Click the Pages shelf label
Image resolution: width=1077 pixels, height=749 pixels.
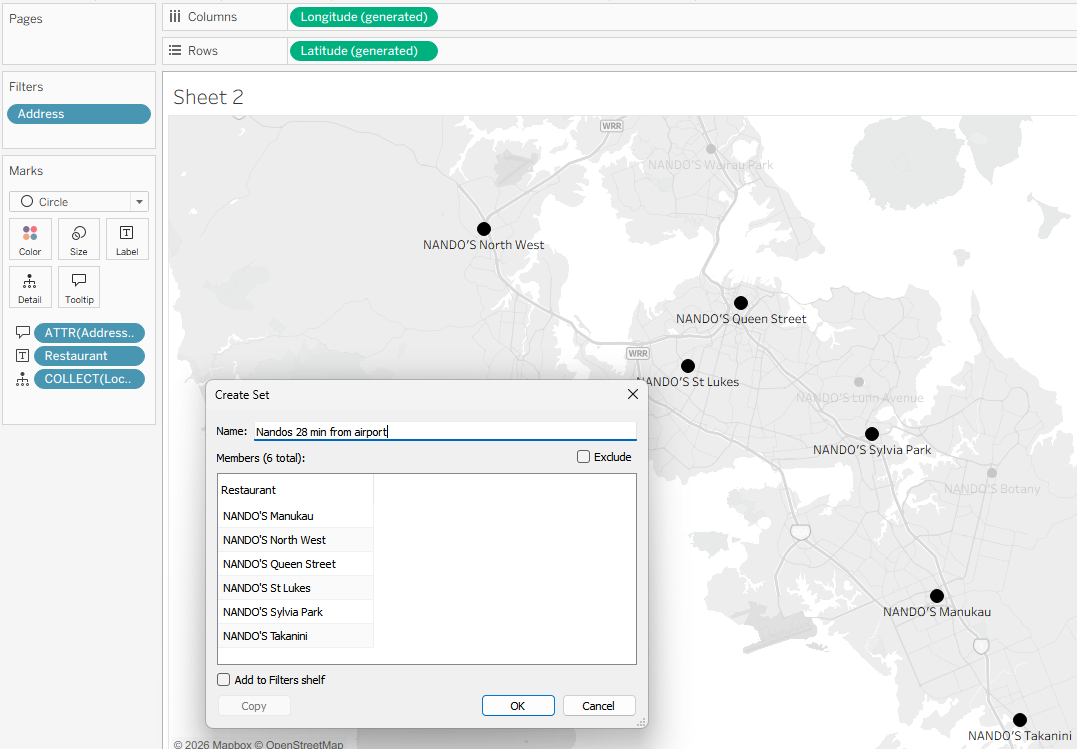tap(25, 19)
